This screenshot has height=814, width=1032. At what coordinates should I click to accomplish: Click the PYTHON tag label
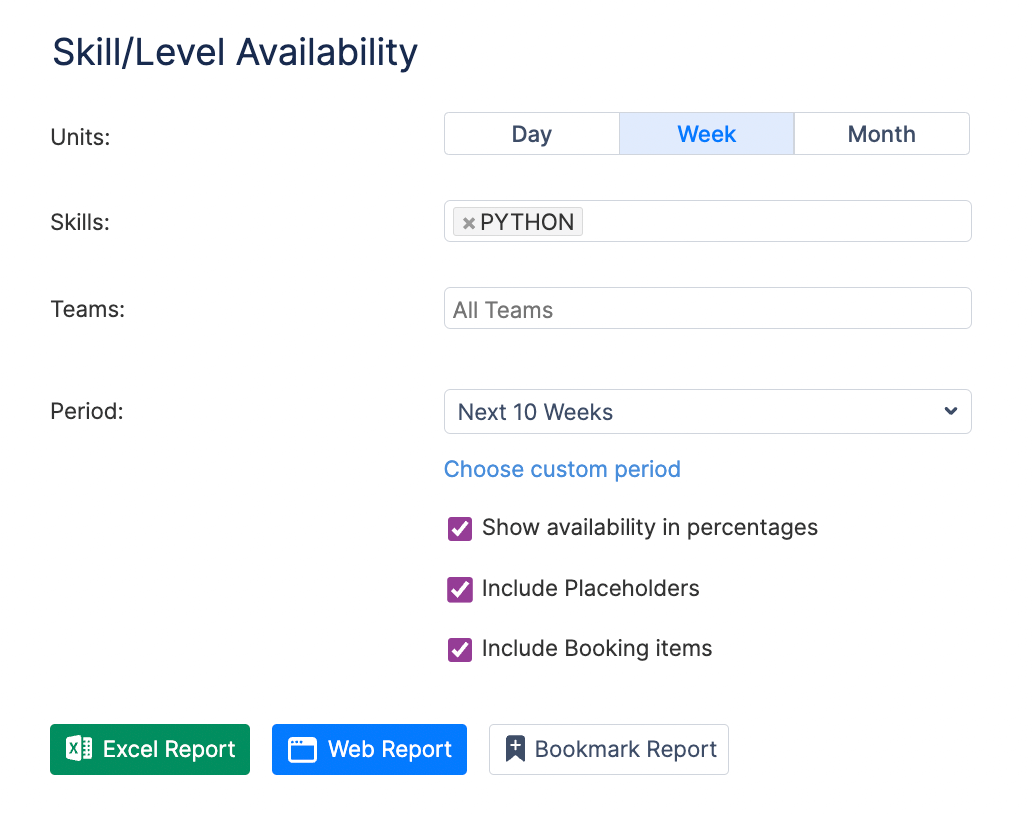pos(527,222)
